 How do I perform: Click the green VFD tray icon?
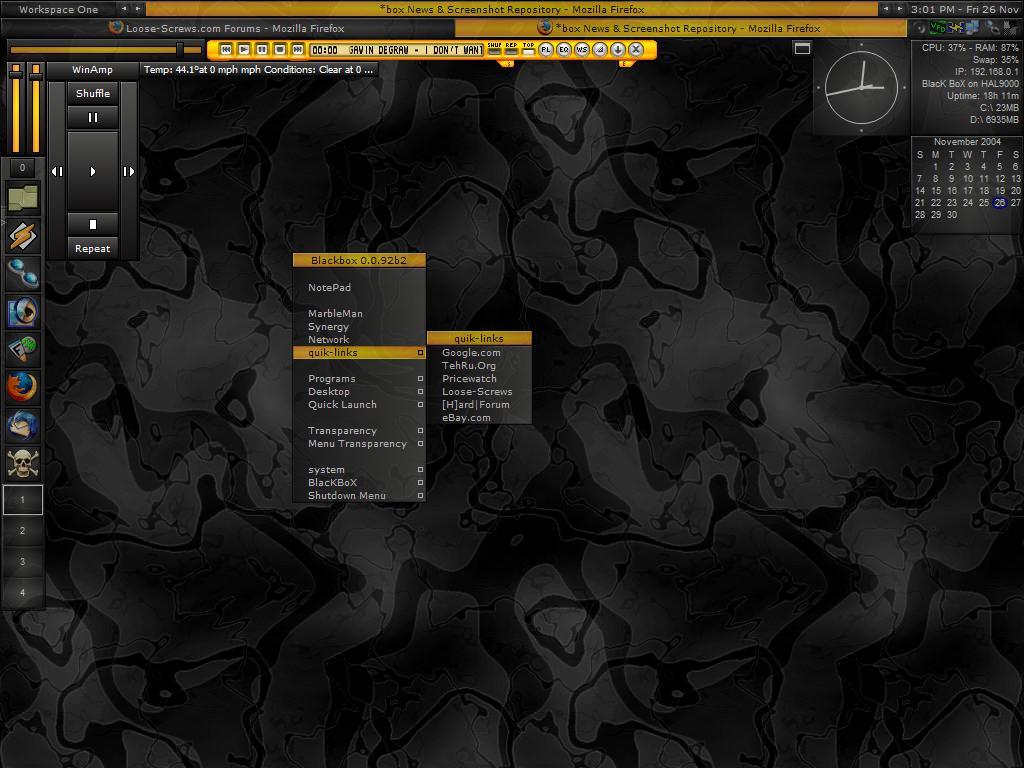coord(938,28)
